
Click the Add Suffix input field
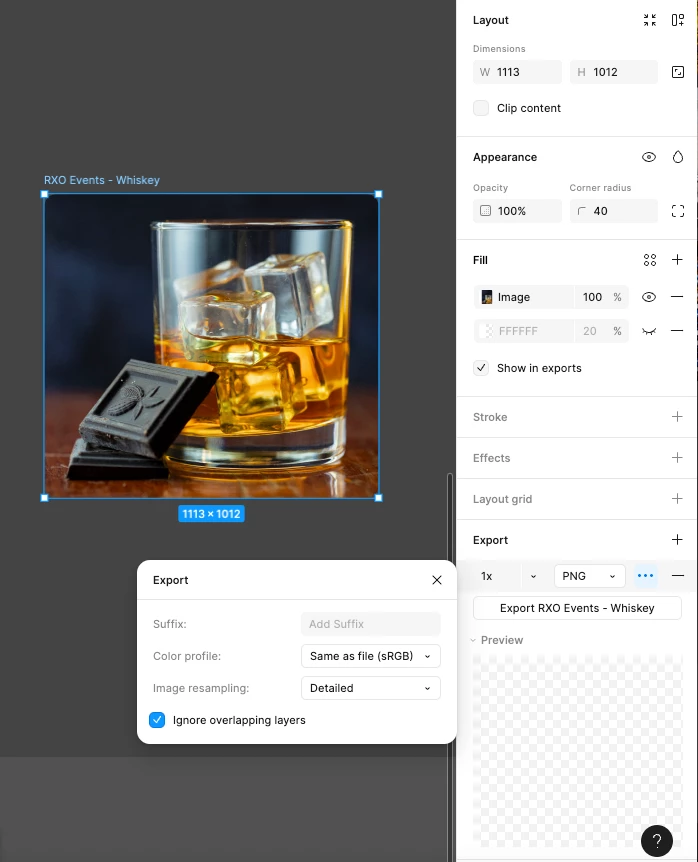371,624
